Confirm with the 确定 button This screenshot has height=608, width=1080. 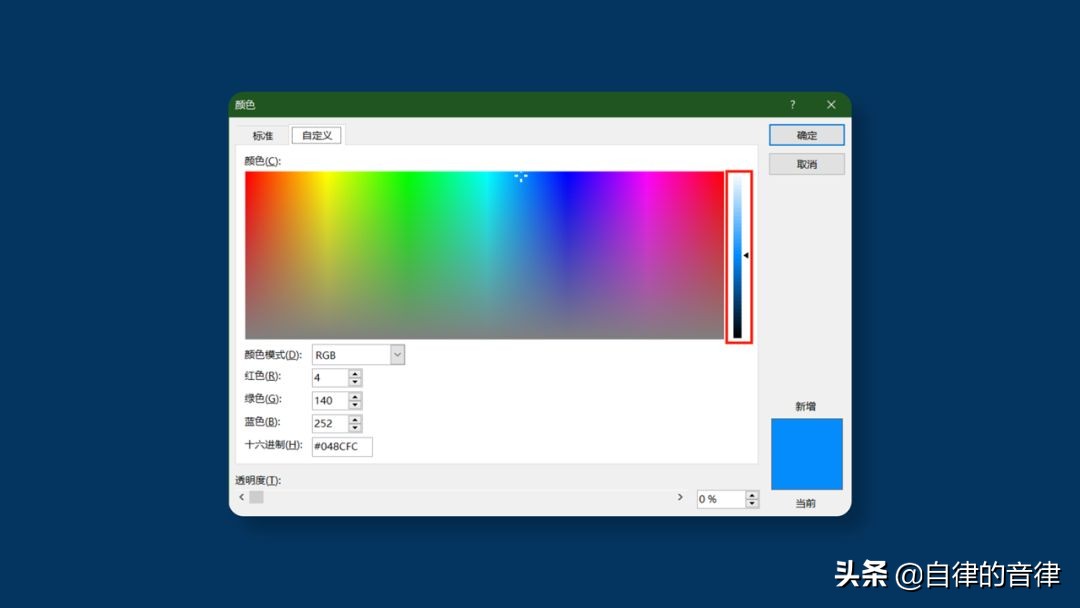[x=807, y=135]
